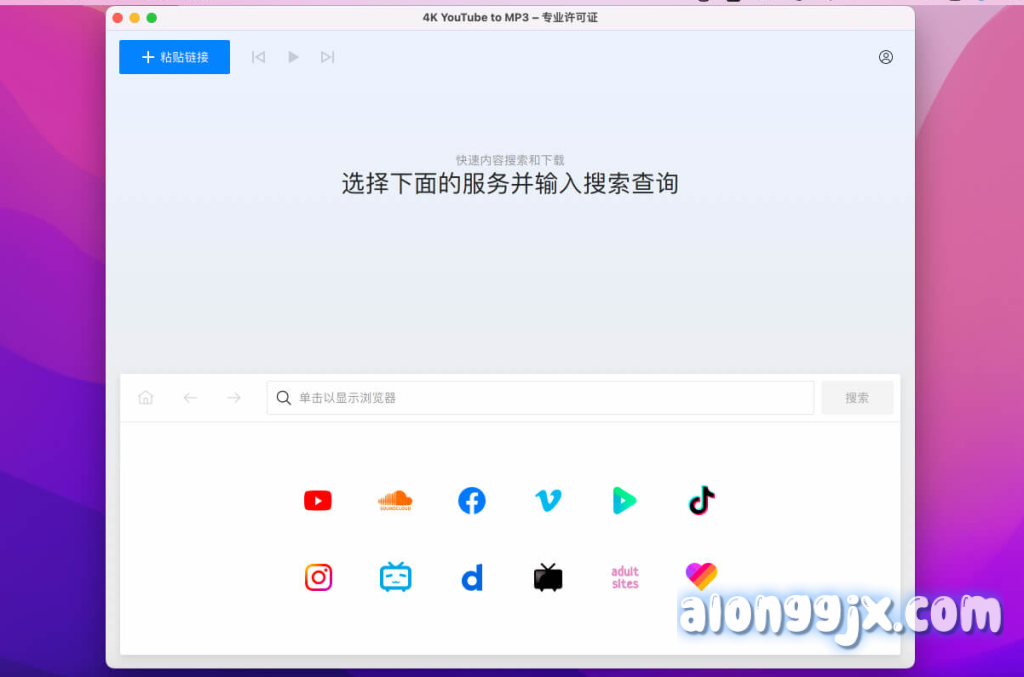The image size is (1024, 677).
Task: Pick the Vimeo service icon
Action: (x=548, y=501)
